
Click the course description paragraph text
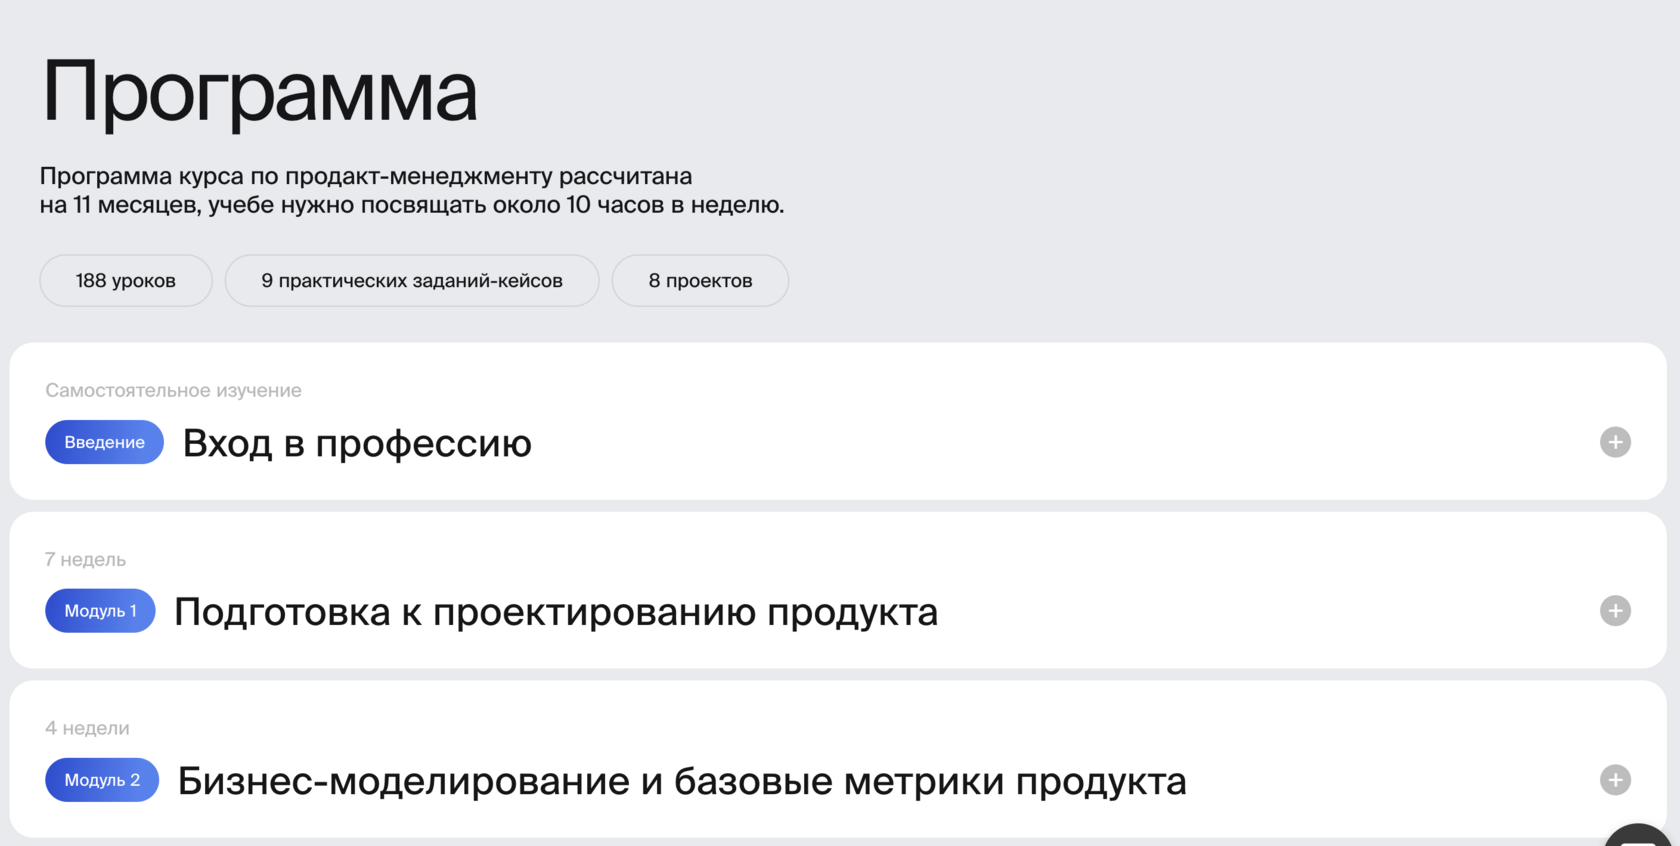click(x=411, y=190)
